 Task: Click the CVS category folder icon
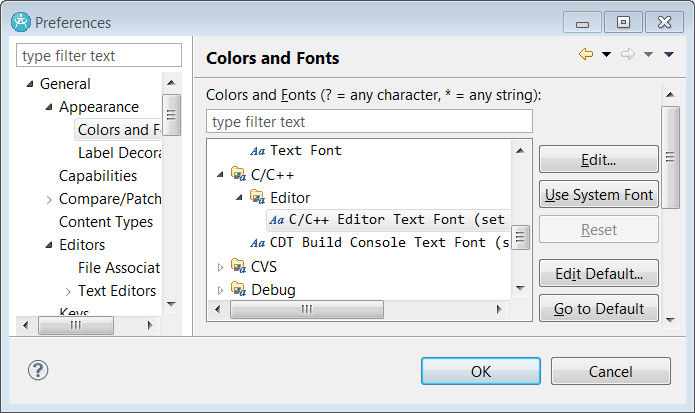238,266
